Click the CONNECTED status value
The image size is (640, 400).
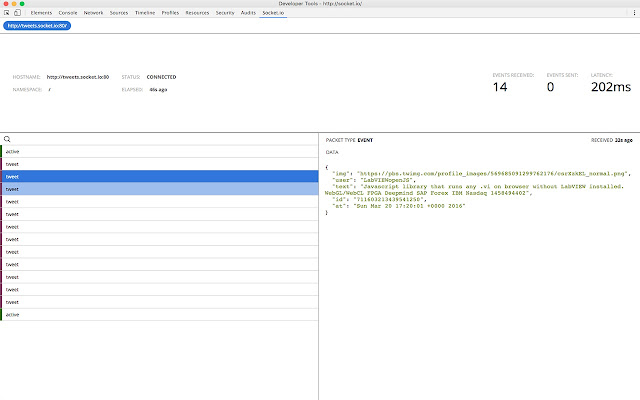coord(161,77)
